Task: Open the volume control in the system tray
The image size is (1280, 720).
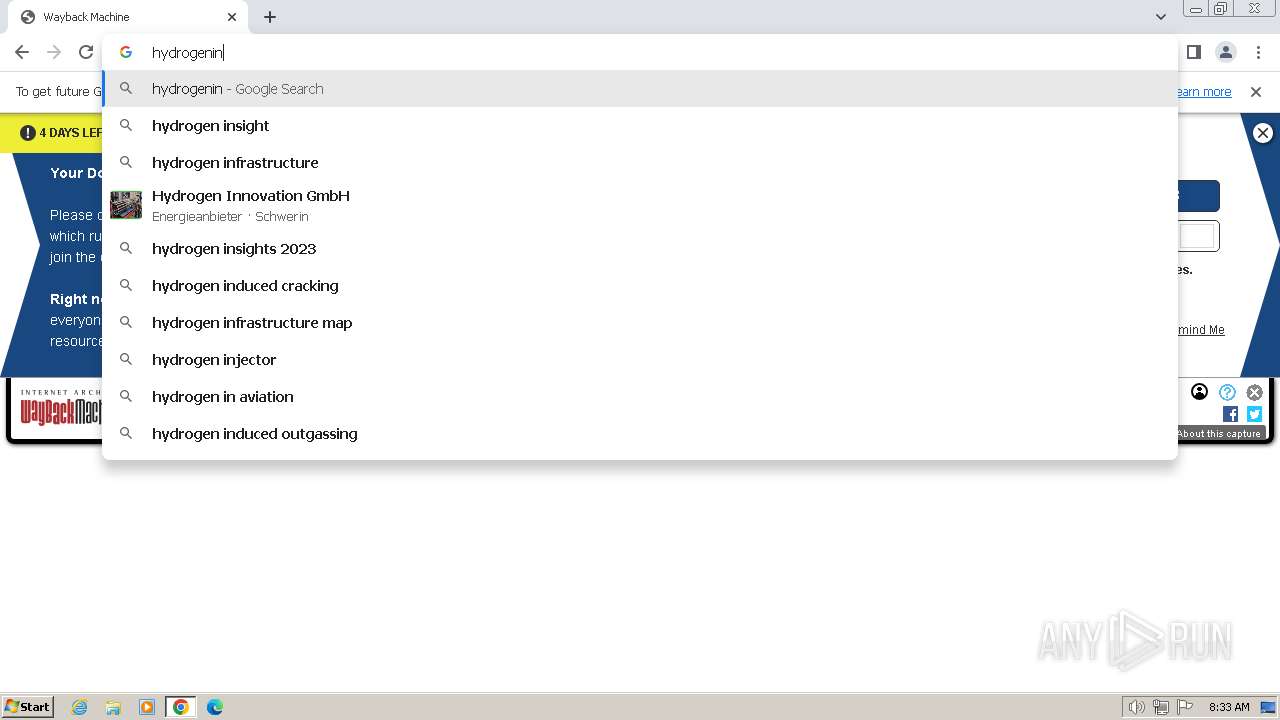Action: (x=1136, y=707)
